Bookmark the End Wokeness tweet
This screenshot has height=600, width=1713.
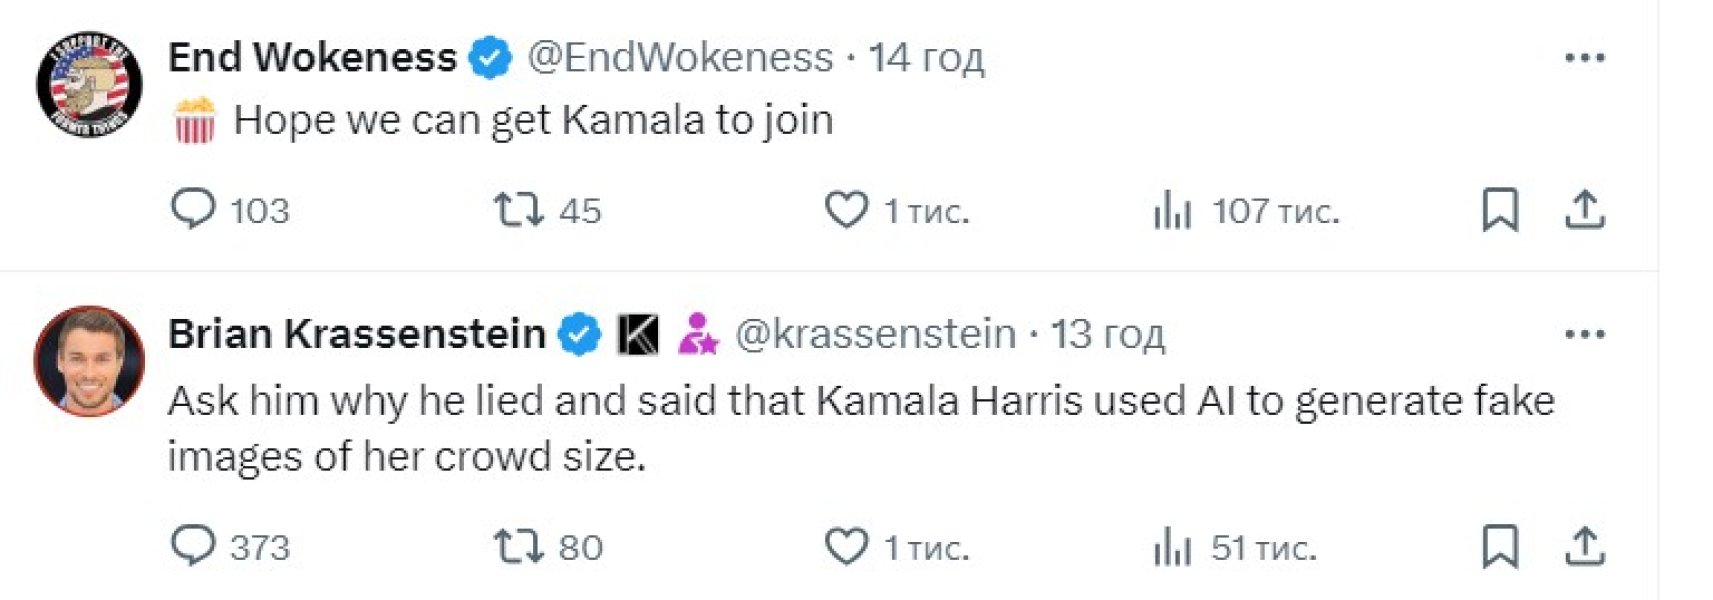point(1499,210)
